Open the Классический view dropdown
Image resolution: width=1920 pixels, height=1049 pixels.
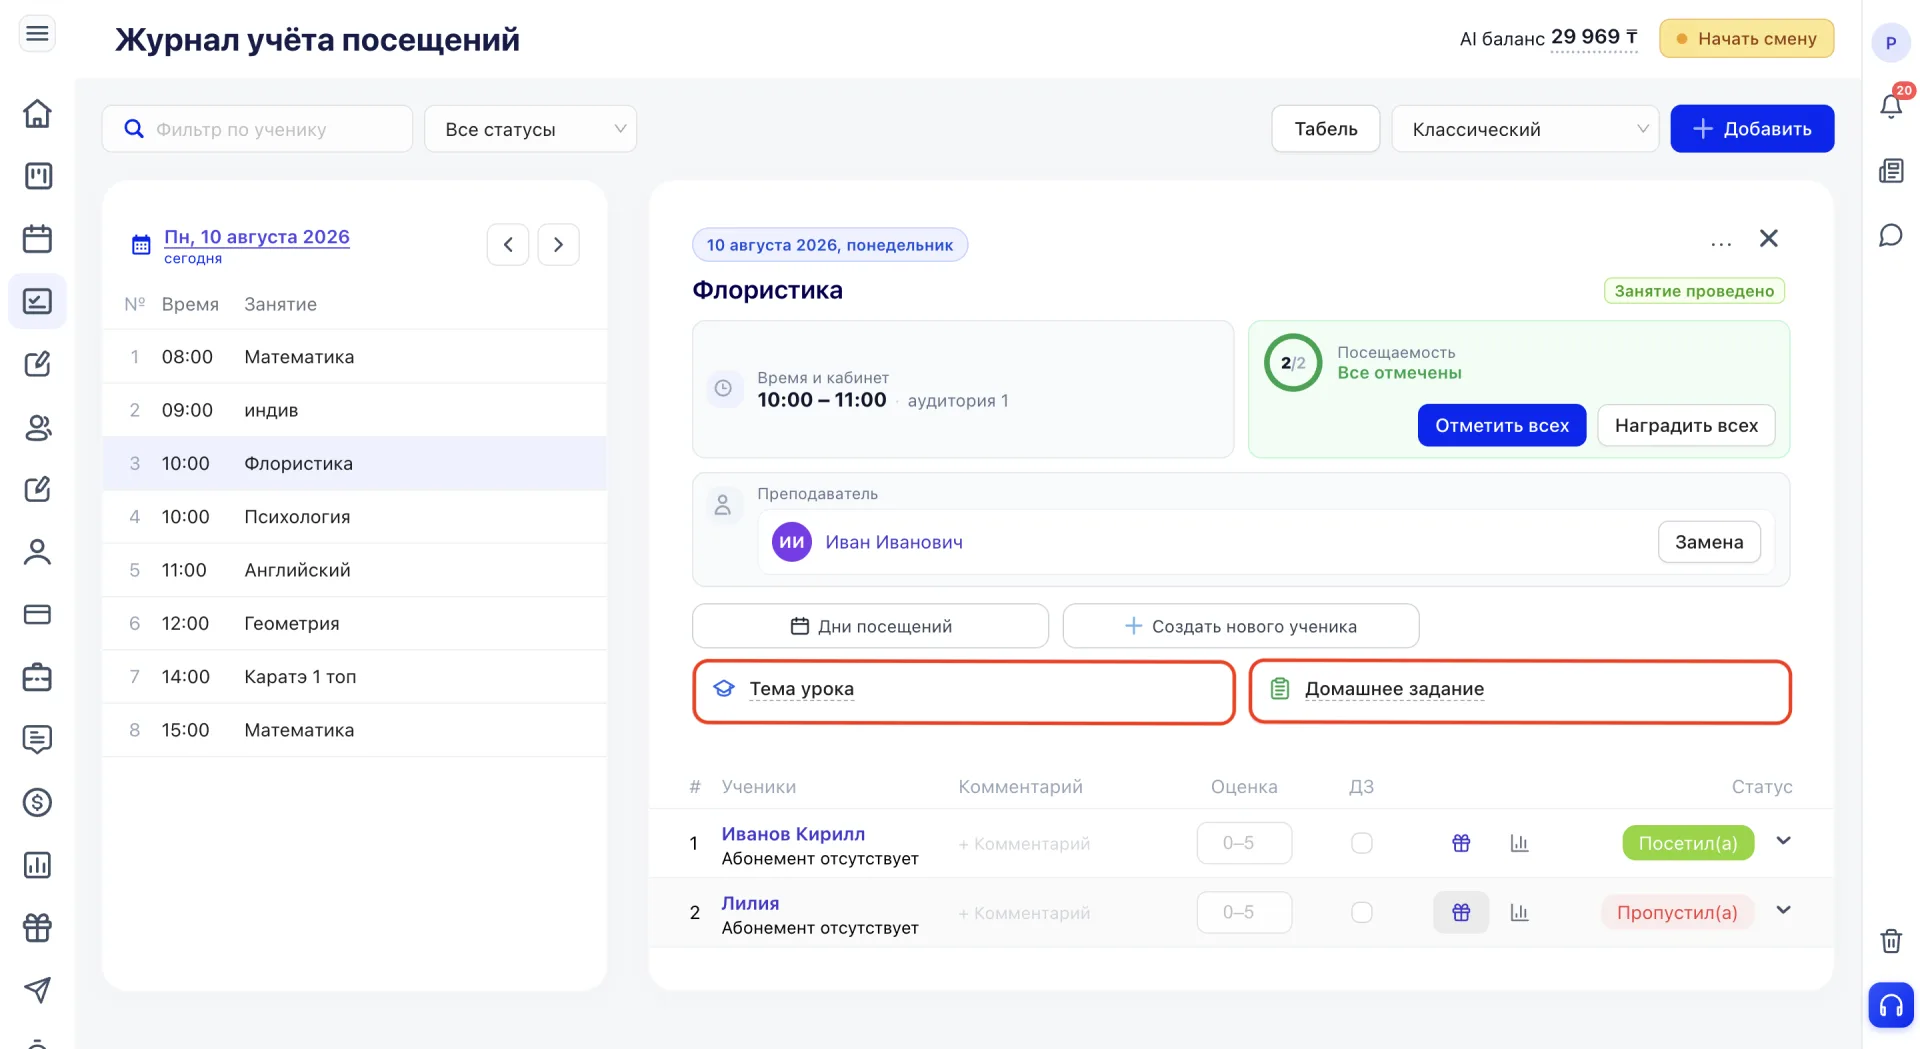(1525, 129)
